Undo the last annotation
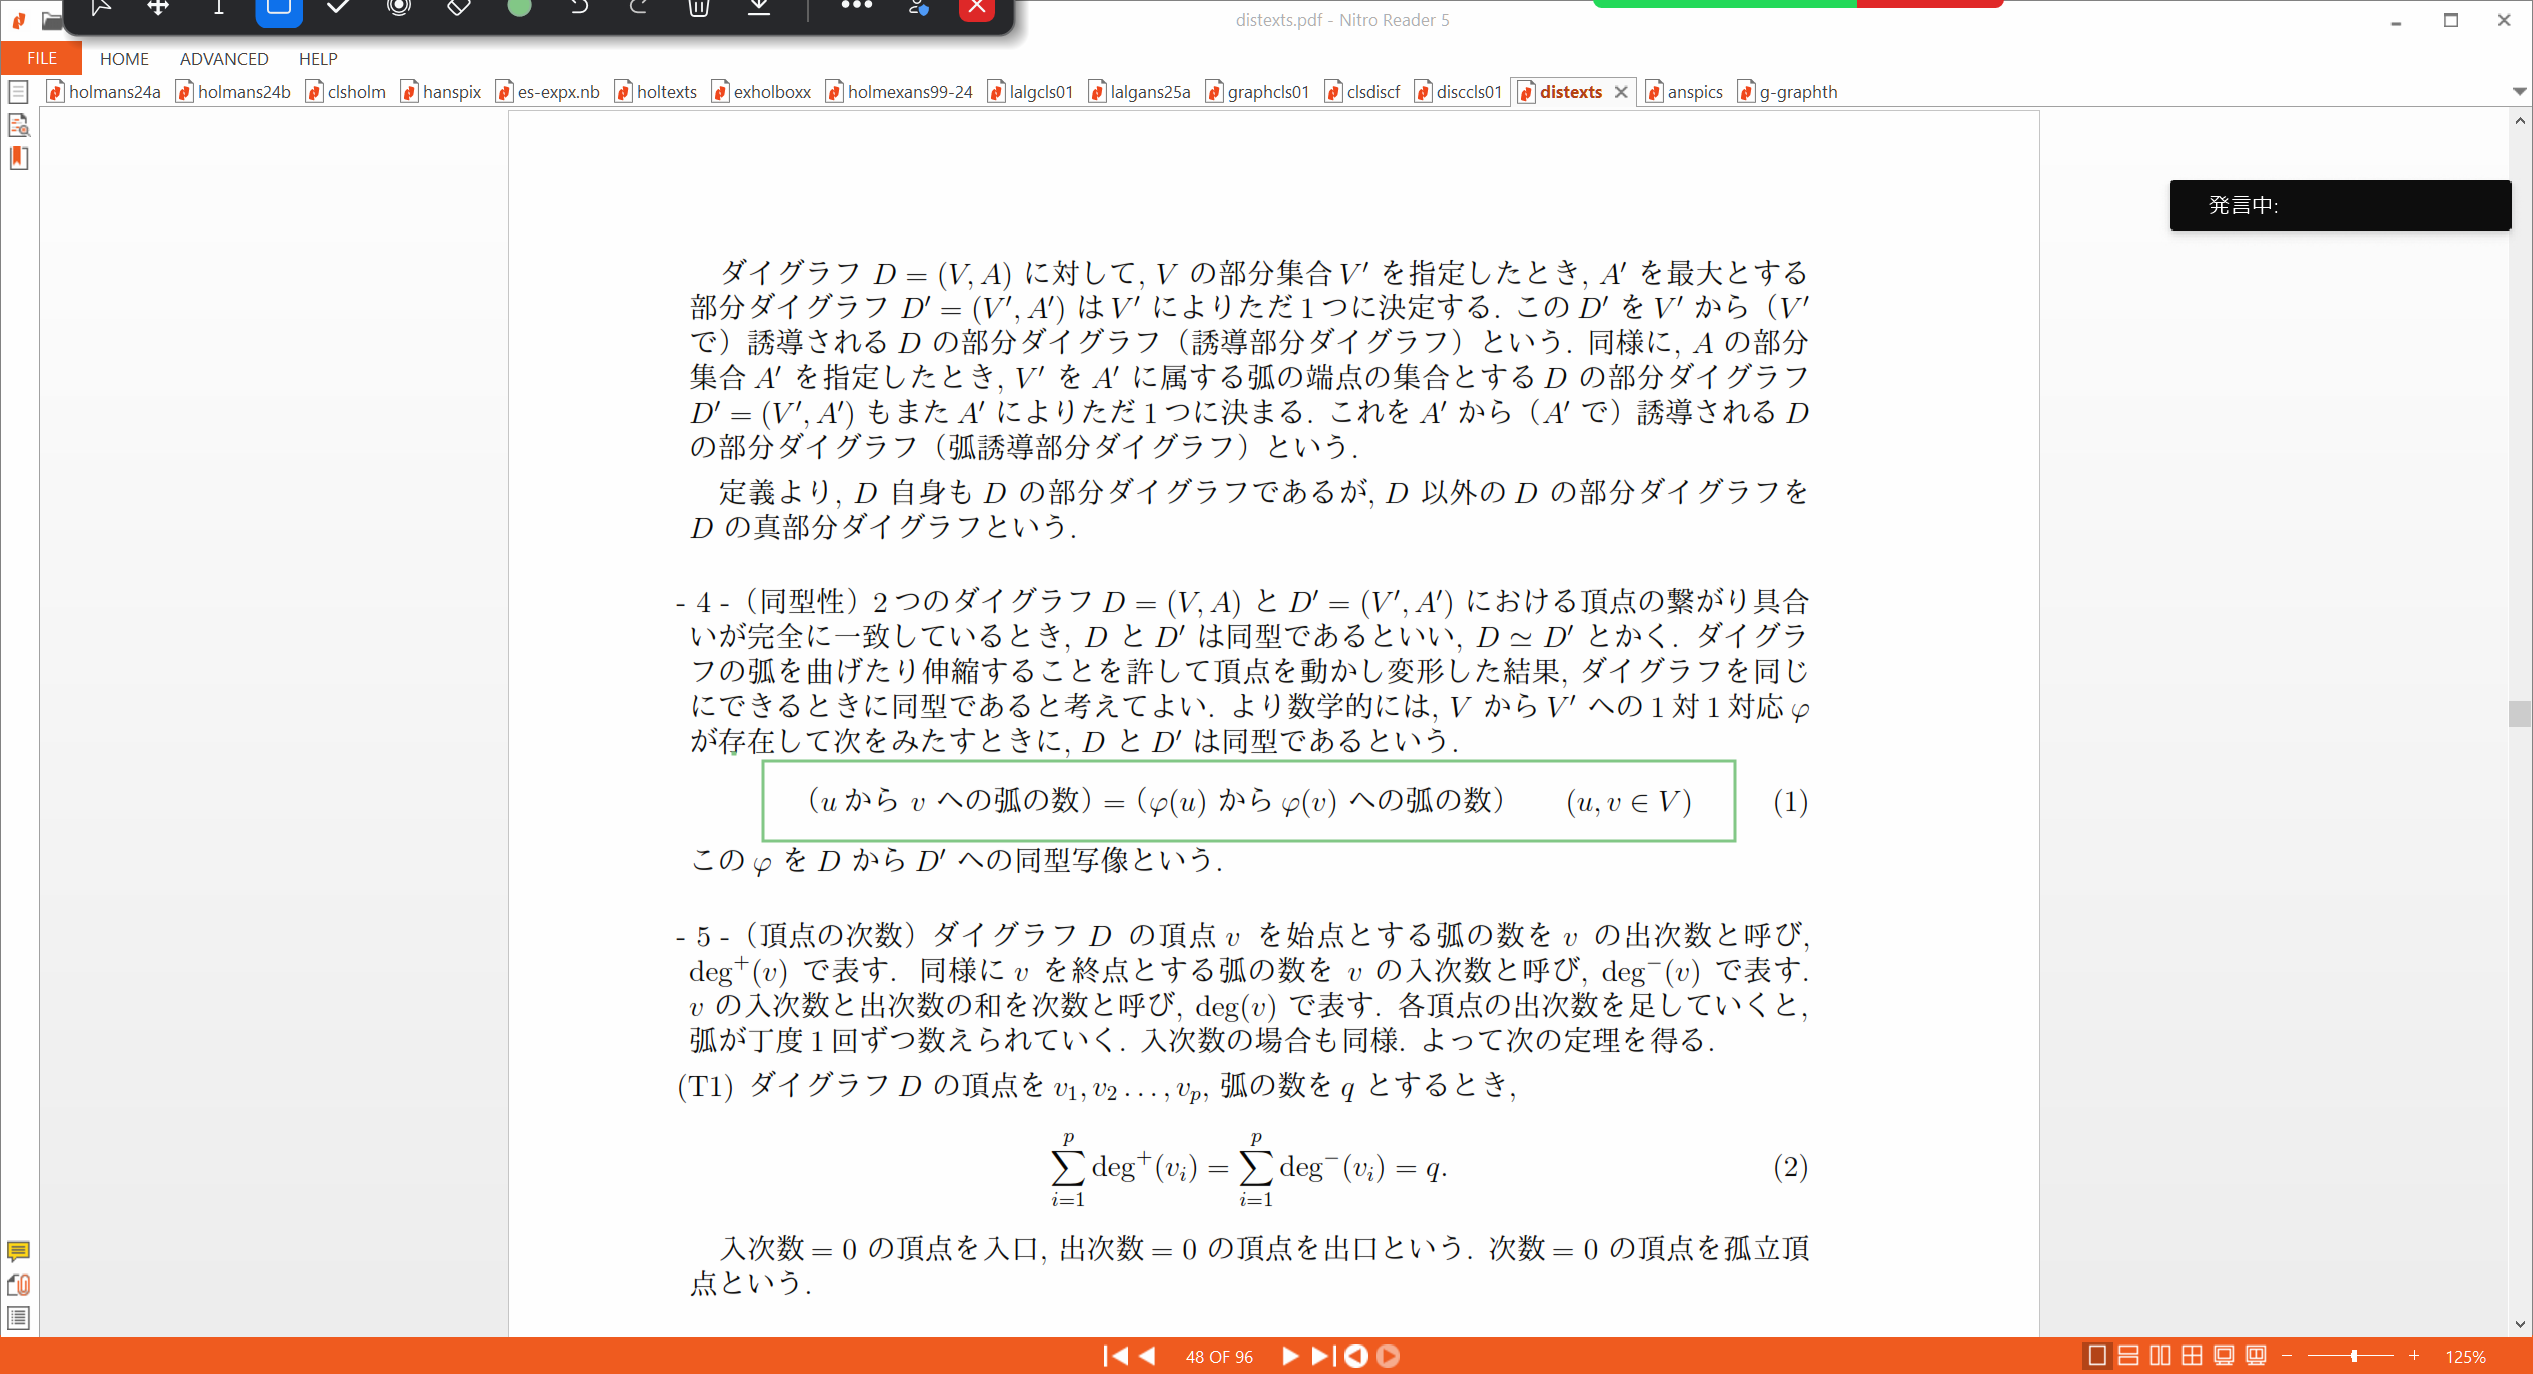 (578, 8)
